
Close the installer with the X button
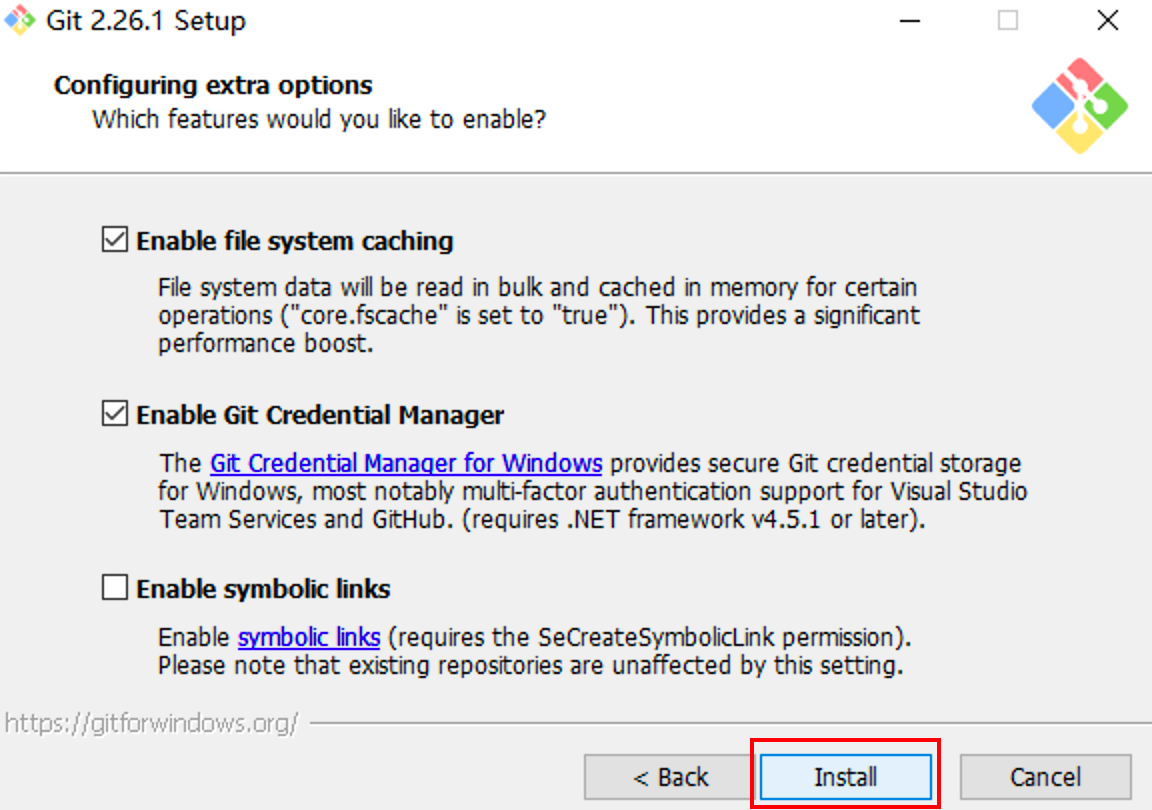pos(1107,21)
